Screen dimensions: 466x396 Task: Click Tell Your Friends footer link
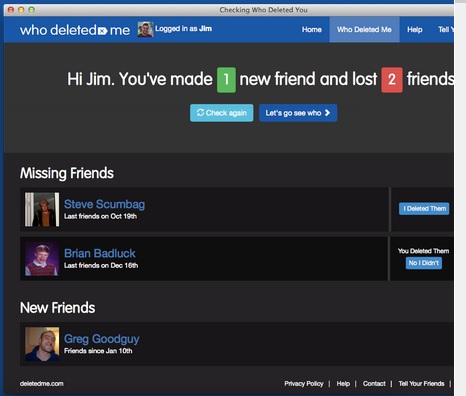[x=421, y=384]
